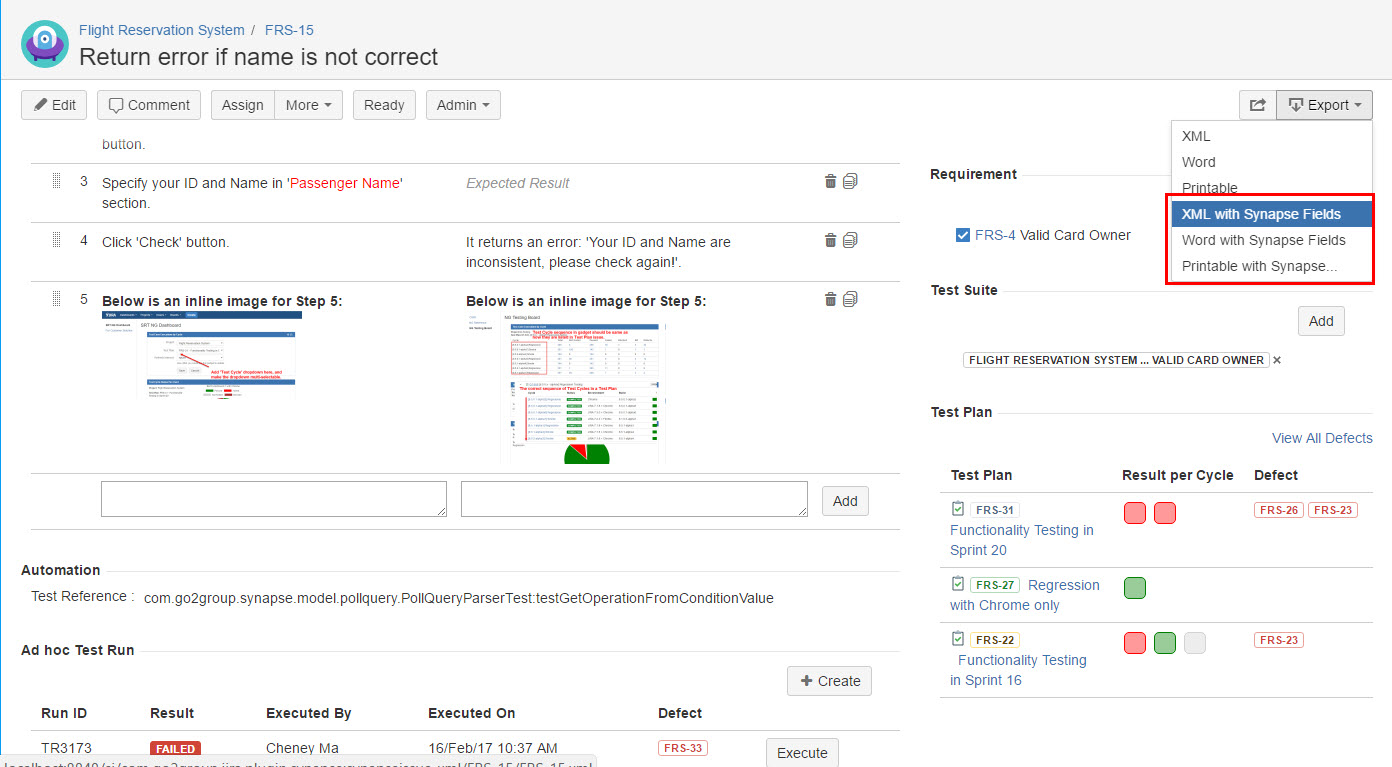Click the new step description text box
The width and height of the screenshot is (1392, 767).
(x=274, y=499)
